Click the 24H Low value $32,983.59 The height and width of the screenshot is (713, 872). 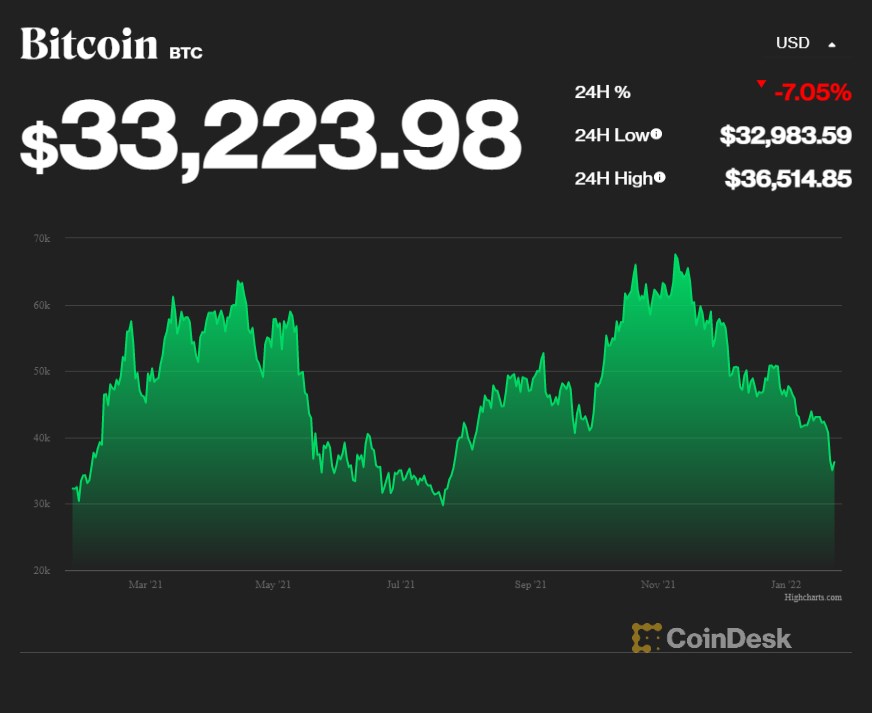[785, 135]
